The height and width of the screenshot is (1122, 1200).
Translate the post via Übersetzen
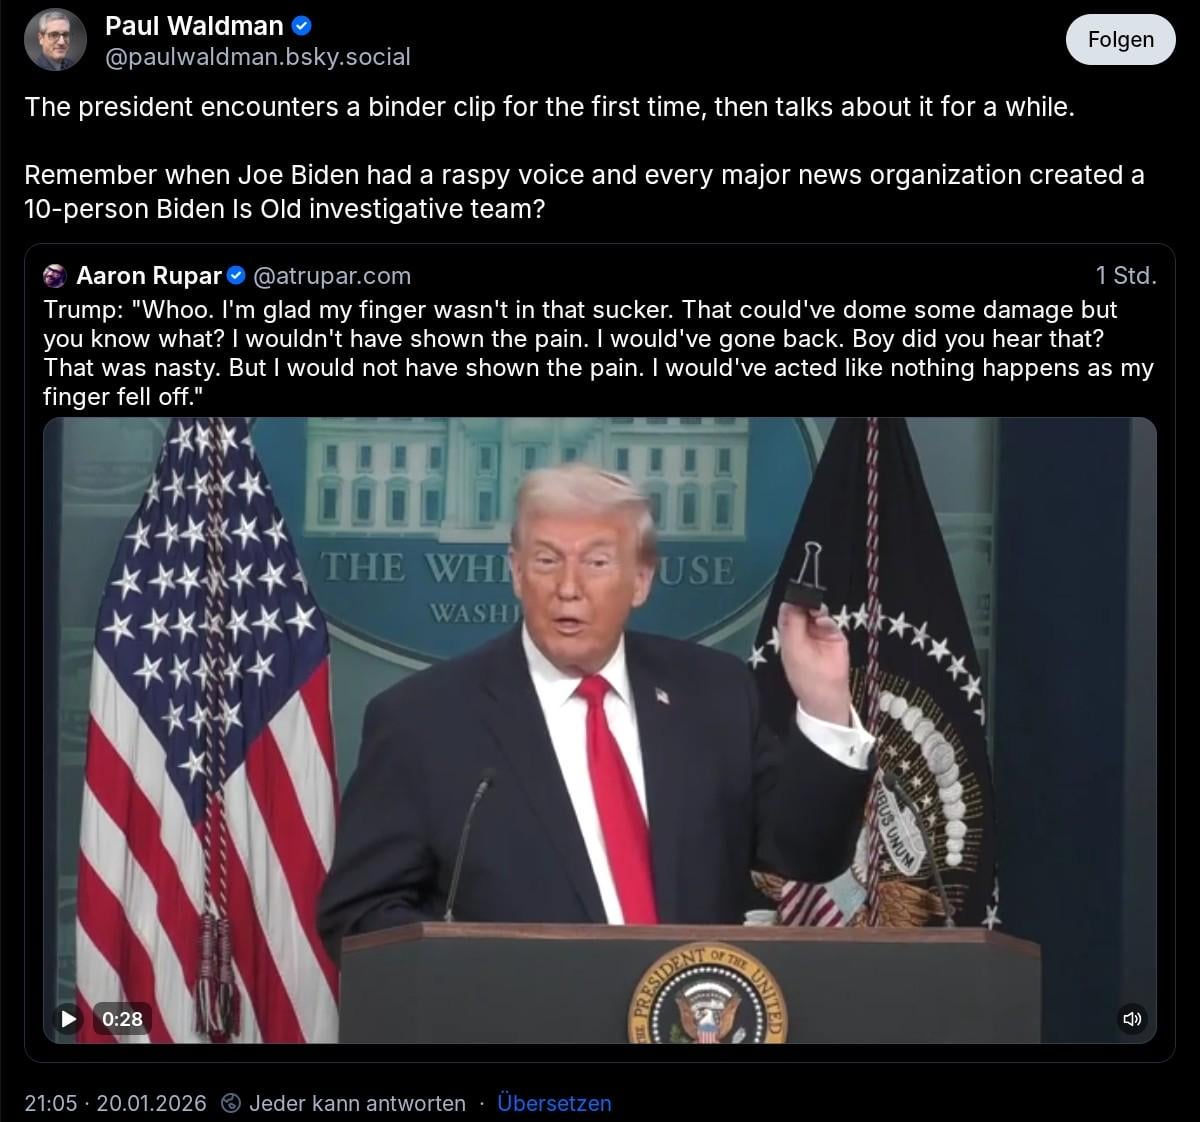[554, 1103]
